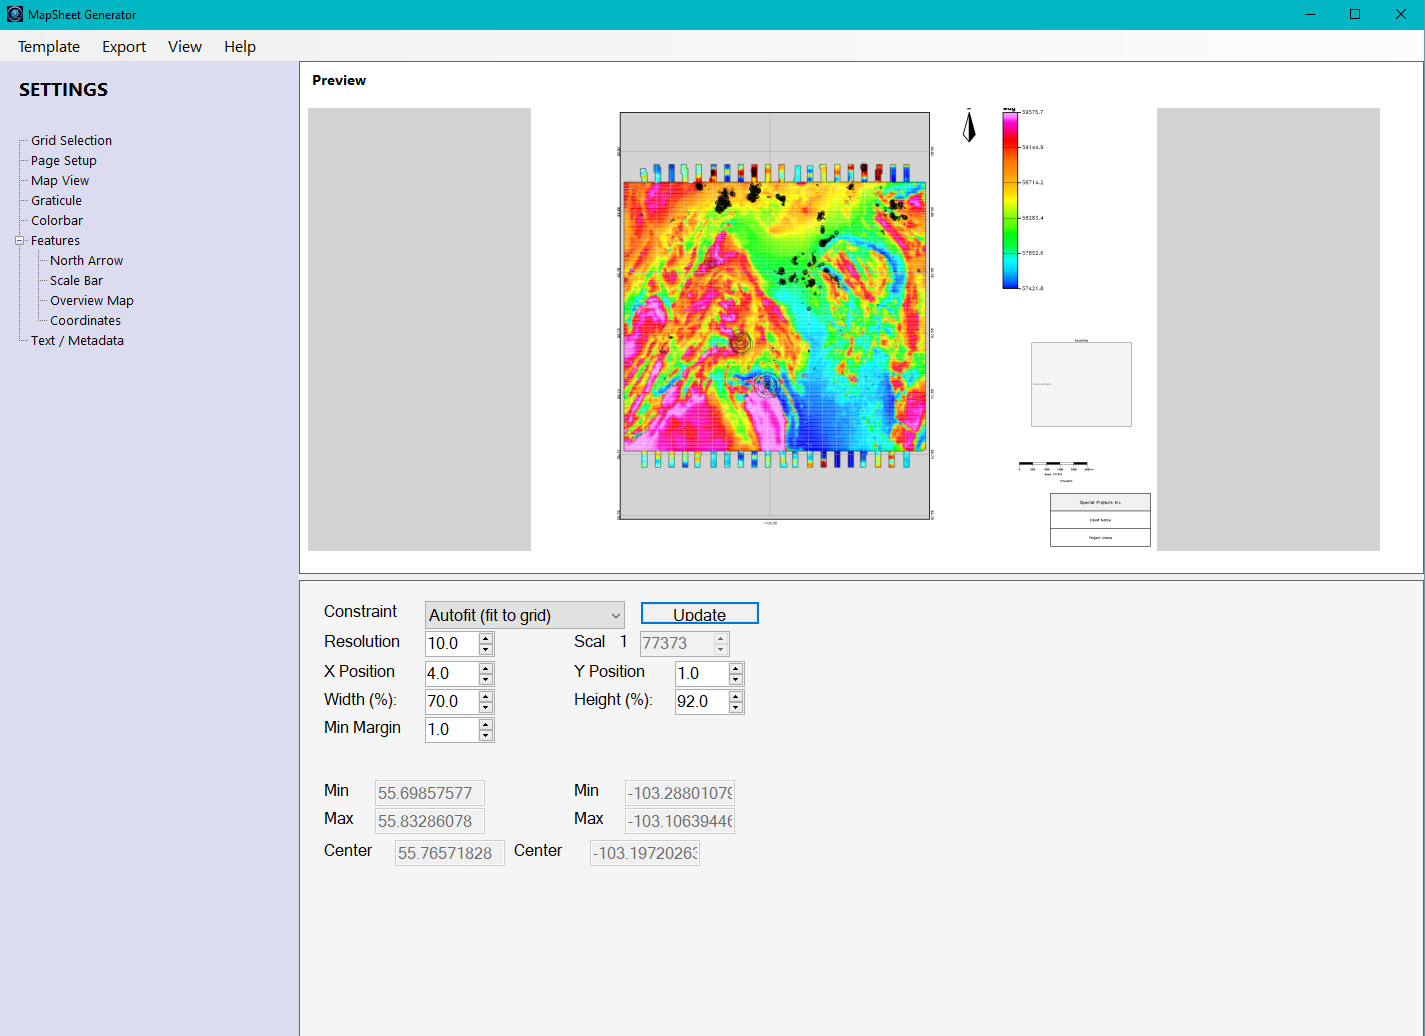Screen dimensions: 1425x1036
Task: Open North Arrow settings
Action: click(87, 261)
